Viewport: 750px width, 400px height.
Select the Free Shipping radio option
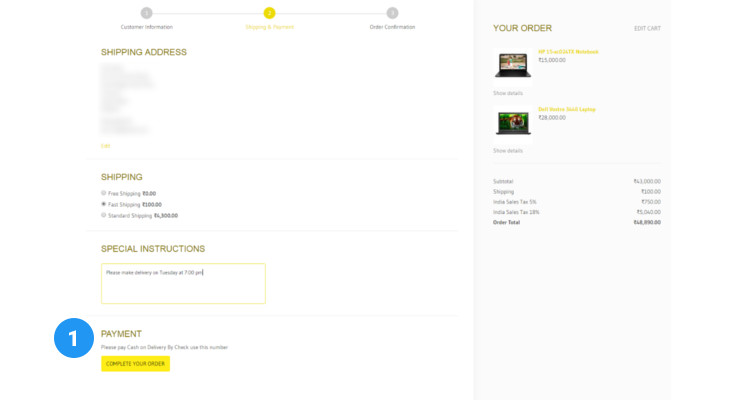[x=103, y=193]
